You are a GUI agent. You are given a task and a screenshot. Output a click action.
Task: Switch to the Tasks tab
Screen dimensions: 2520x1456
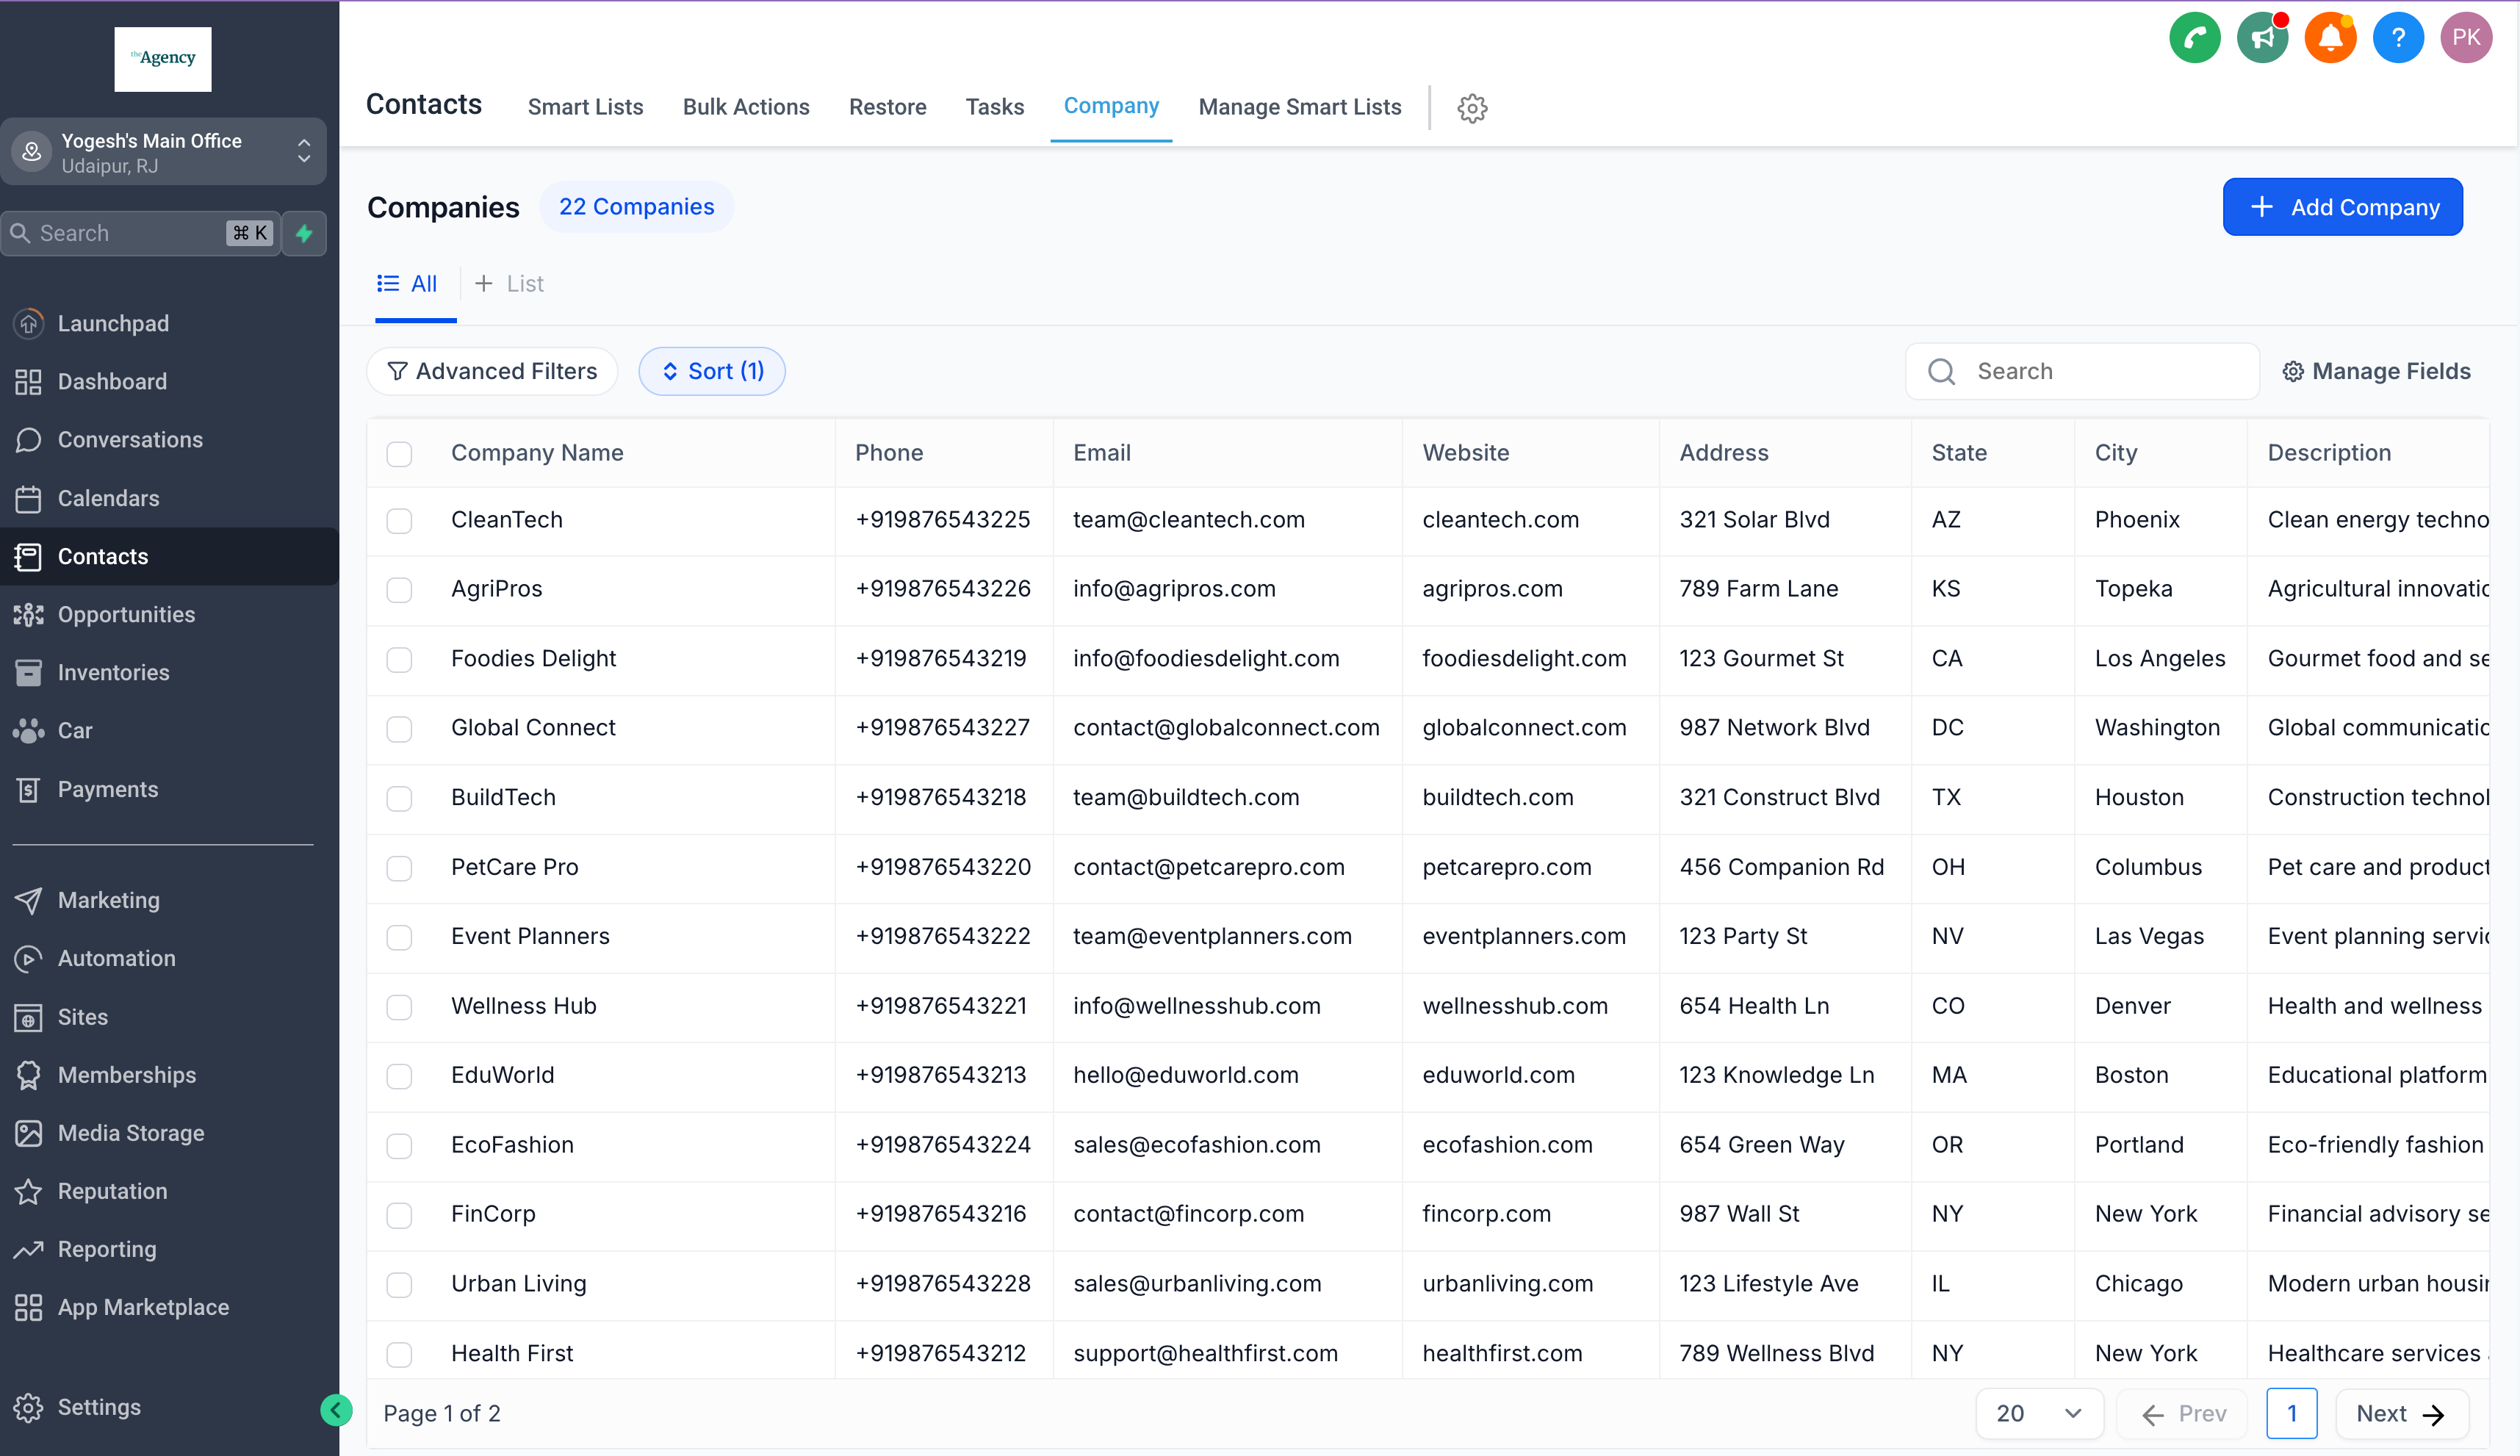coord(994,107)
